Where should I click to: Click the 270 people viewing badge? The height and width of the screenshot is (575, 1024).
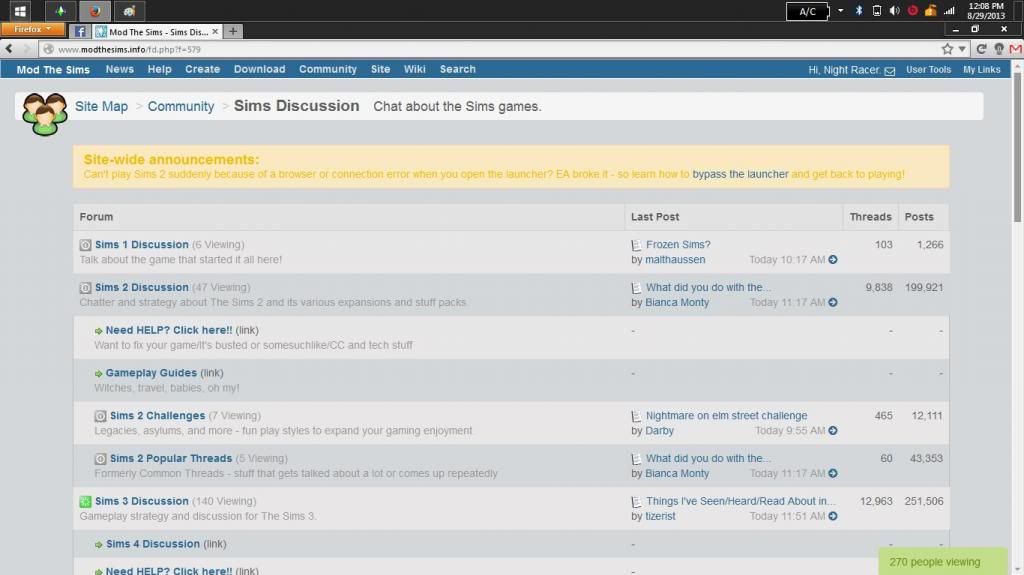pos(943,561)
